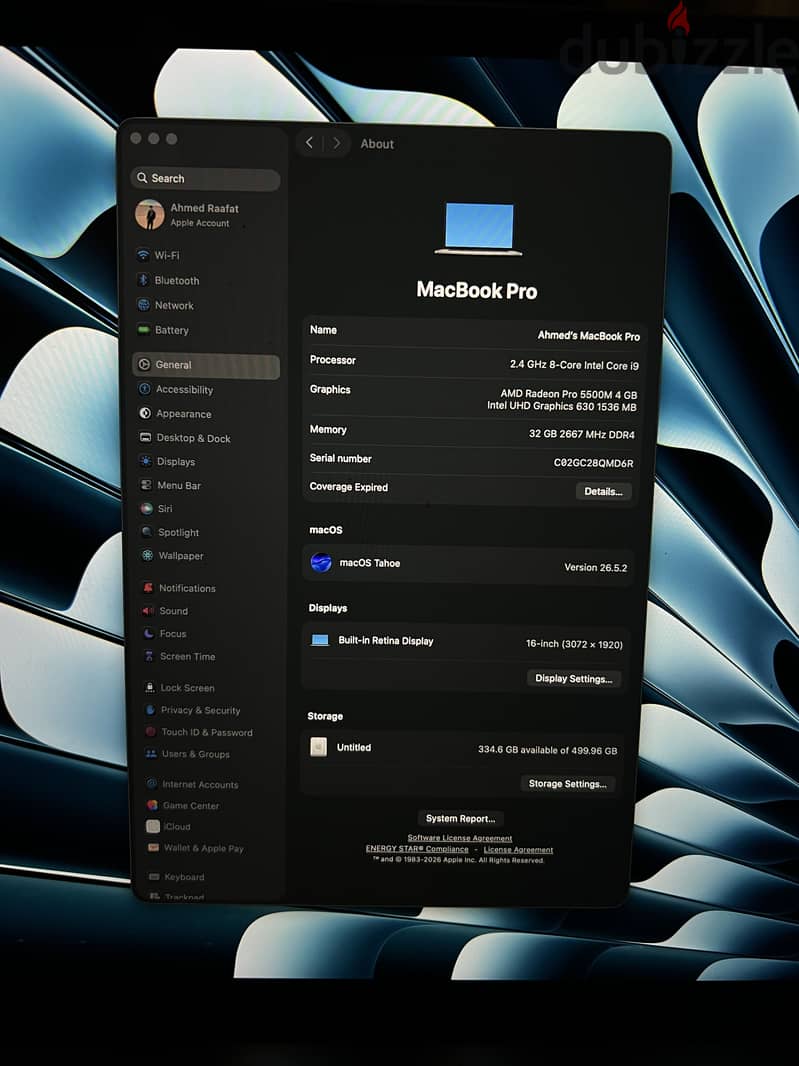Viewport: 799px width, 1066px height.
Task: Open Game Center icon
Action: click(x=152, y=805)
